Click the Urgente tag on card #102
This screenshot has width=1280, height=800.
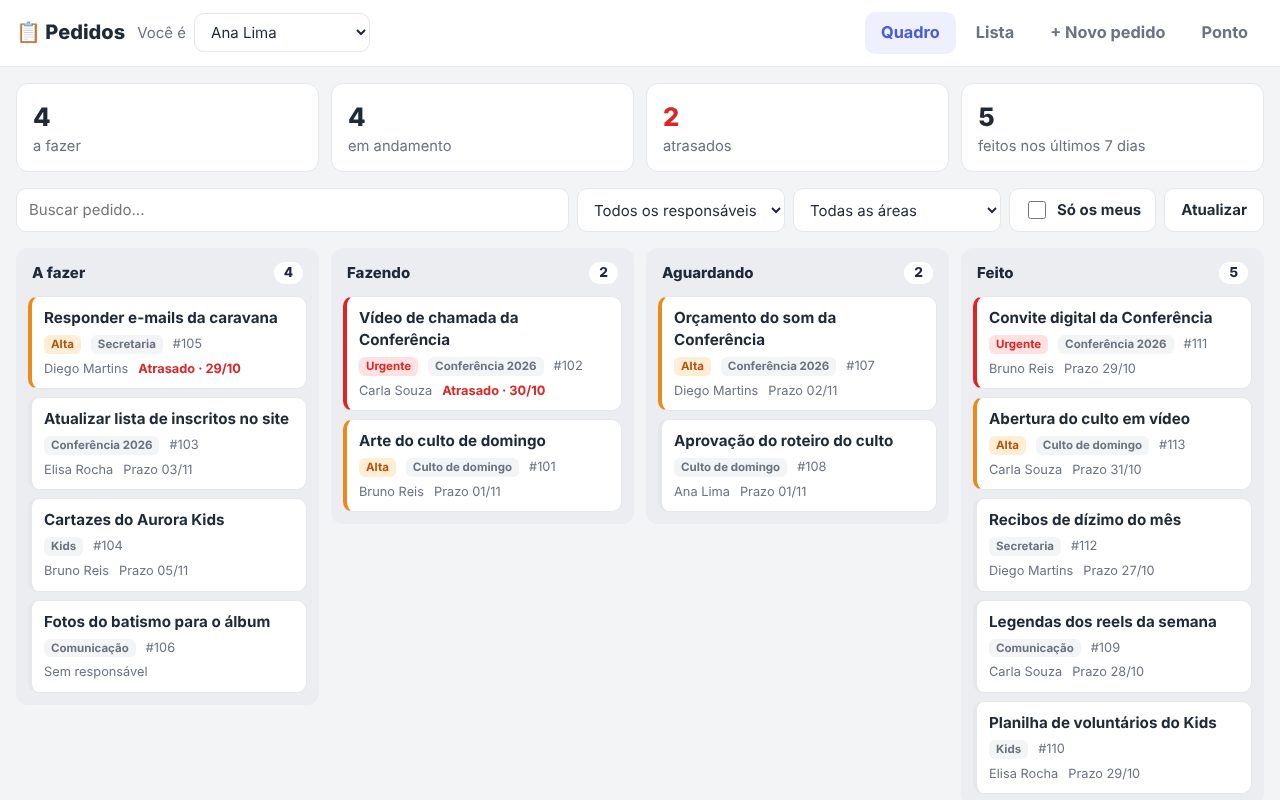388,366
